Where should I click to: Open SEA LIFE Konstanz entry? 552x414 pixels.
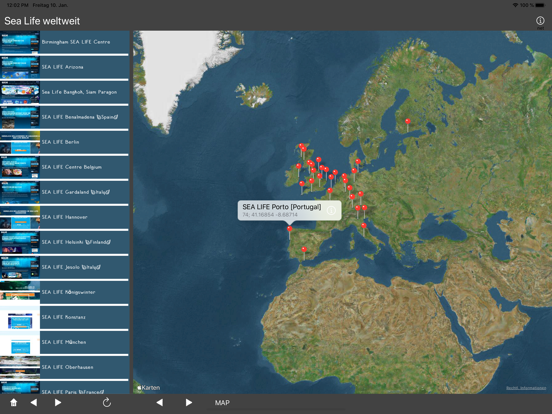(x=64, y=317)
